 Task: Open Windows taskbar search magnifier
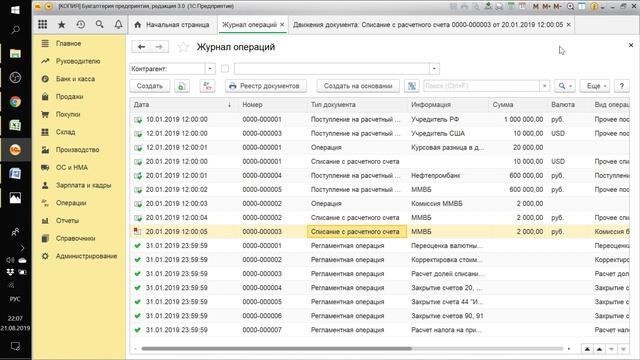(16, 30)
